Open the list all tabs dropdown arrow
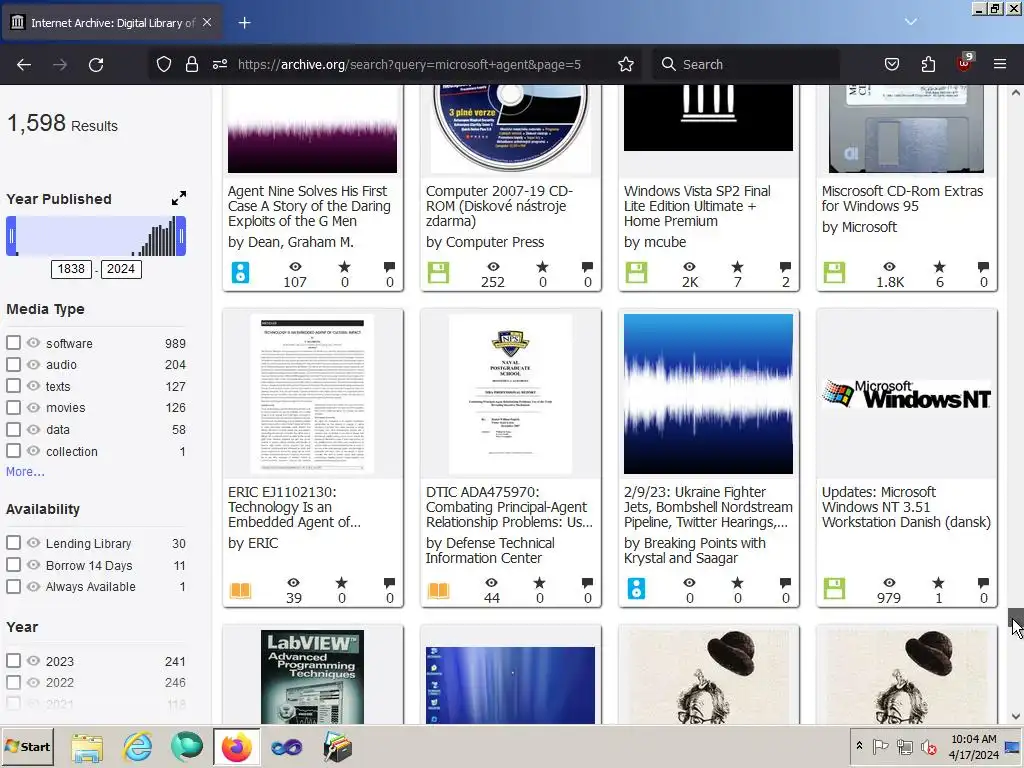Screen dimensions: 1024x768 pyautogui.click(x=911, y=22)
